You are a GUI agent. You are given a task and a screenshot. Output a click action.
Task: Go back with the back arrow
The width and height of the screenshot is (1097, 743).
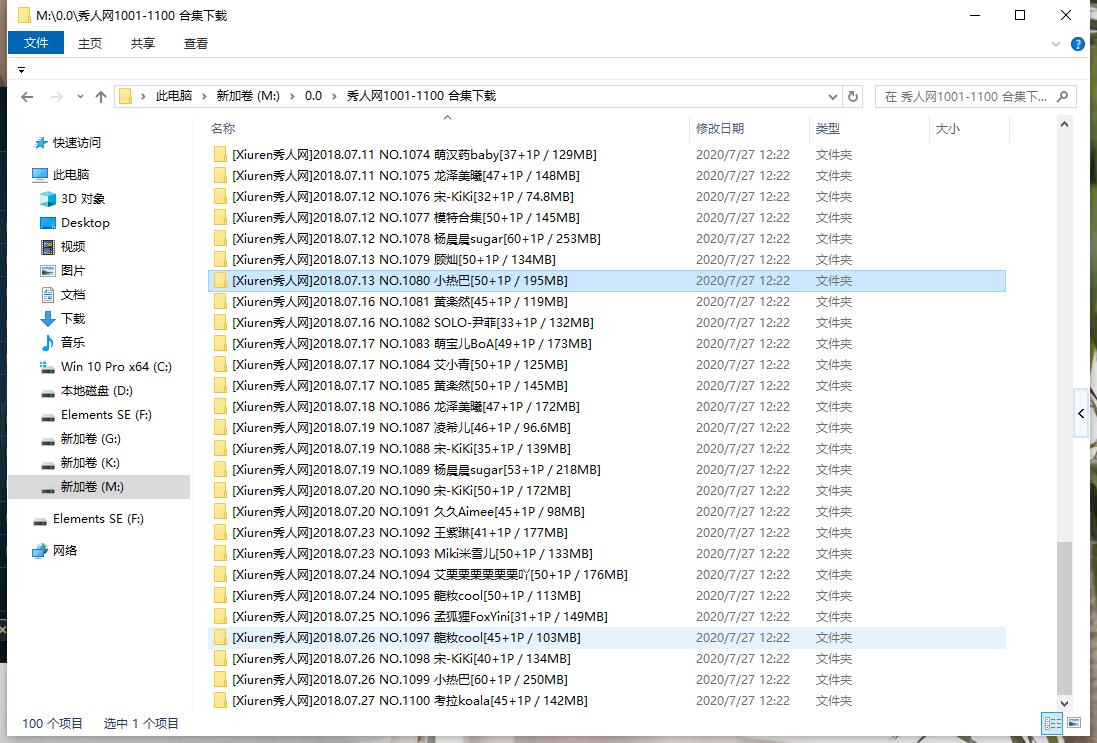[x=27, y=97]
